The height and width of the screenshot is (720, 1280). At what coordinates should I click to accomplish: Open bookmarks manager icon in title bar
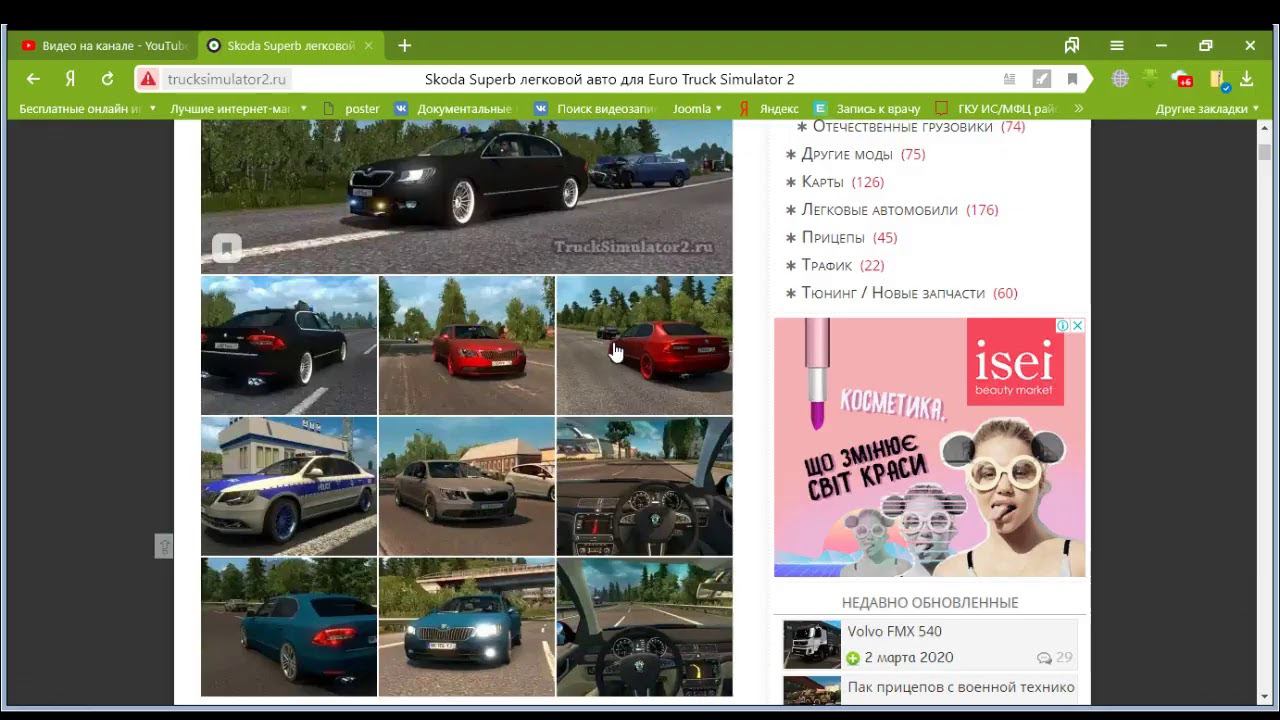1072,45
